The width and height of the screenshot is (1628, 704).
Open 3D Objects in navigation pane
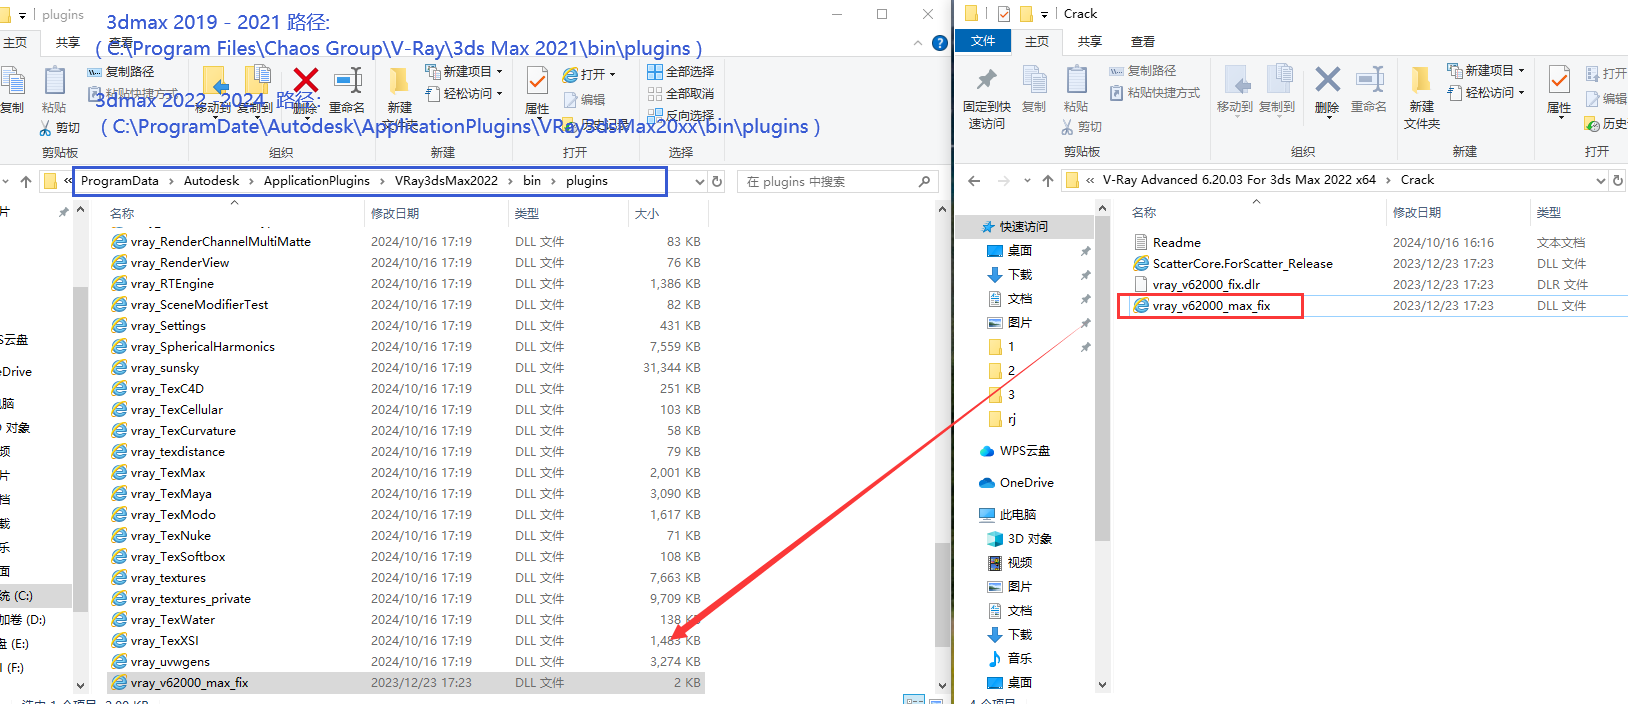tap(1029, 539)
